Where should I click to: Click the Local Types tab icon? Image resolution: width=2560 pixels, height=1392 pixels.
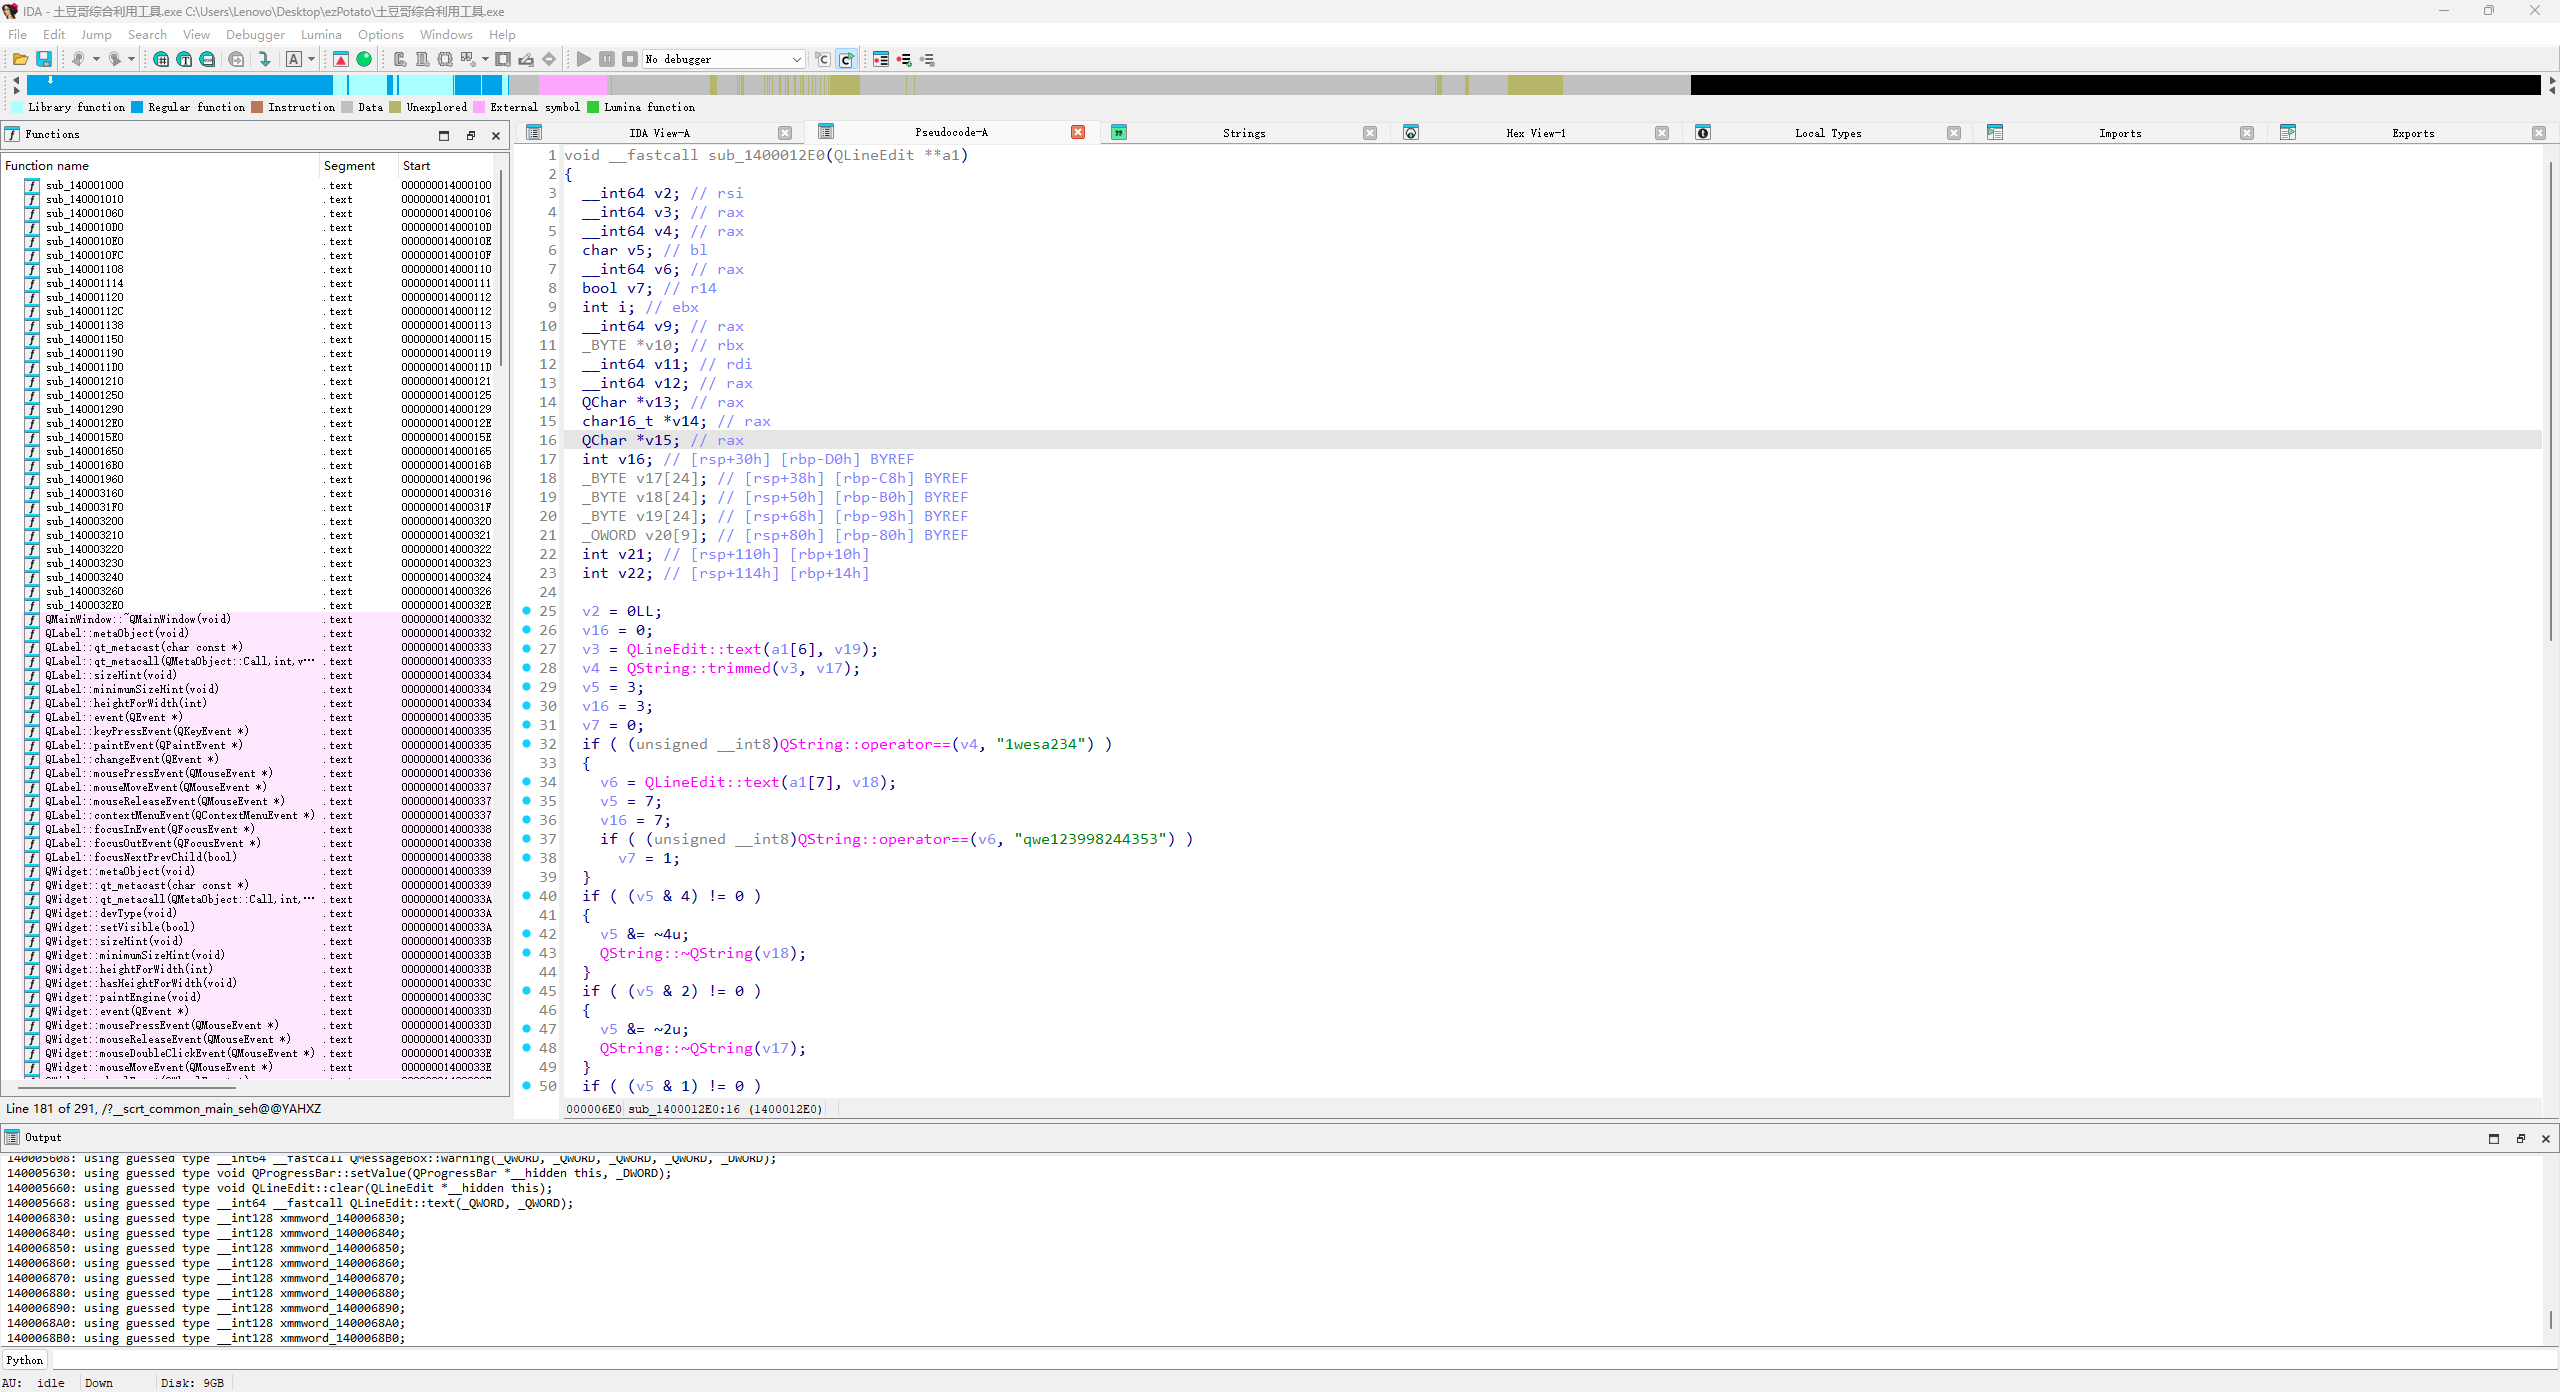tap(1703, 133)
